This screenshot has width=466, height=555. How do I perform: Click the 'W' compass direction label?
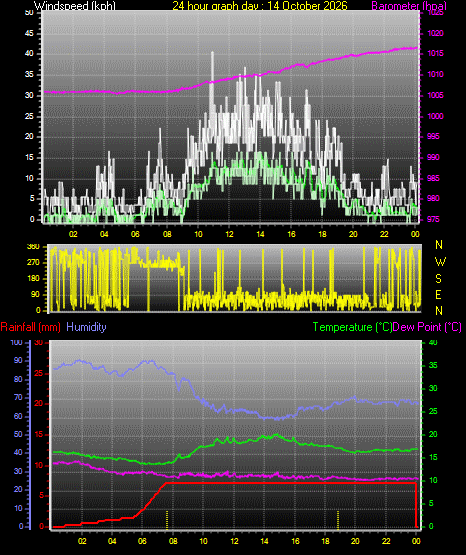click(x=440, y=262)
